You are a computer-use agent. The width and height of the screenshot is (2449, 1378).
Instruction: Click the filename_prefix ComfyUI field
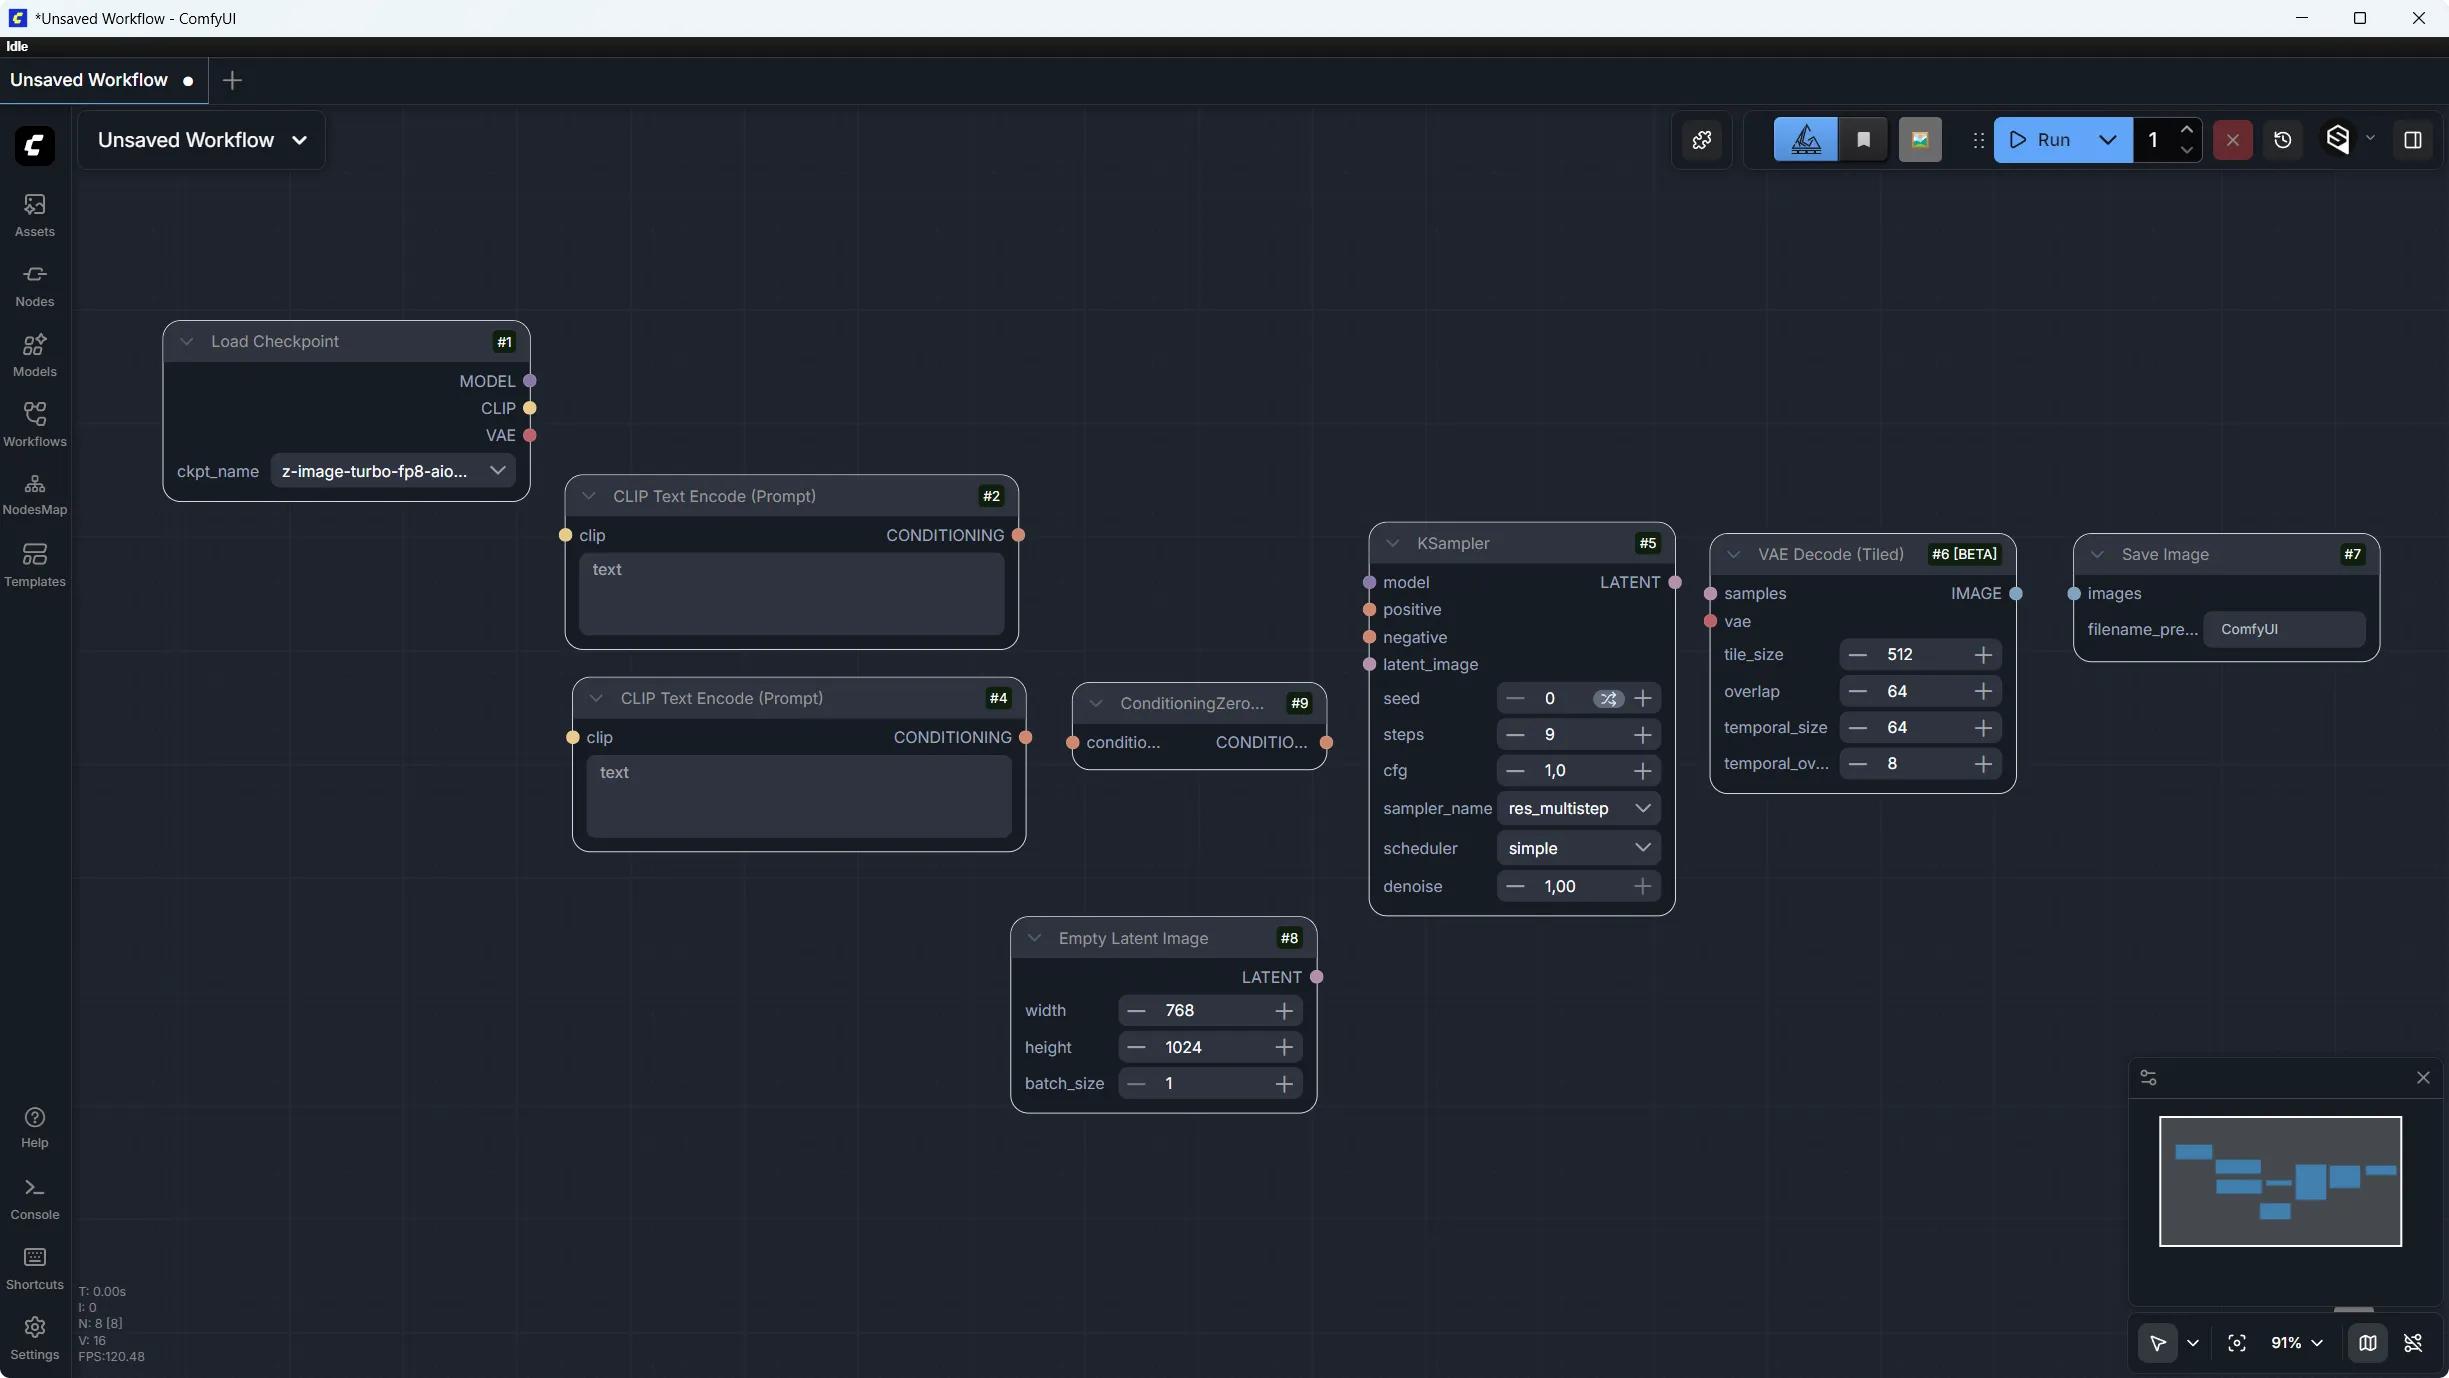[2284, 630]
